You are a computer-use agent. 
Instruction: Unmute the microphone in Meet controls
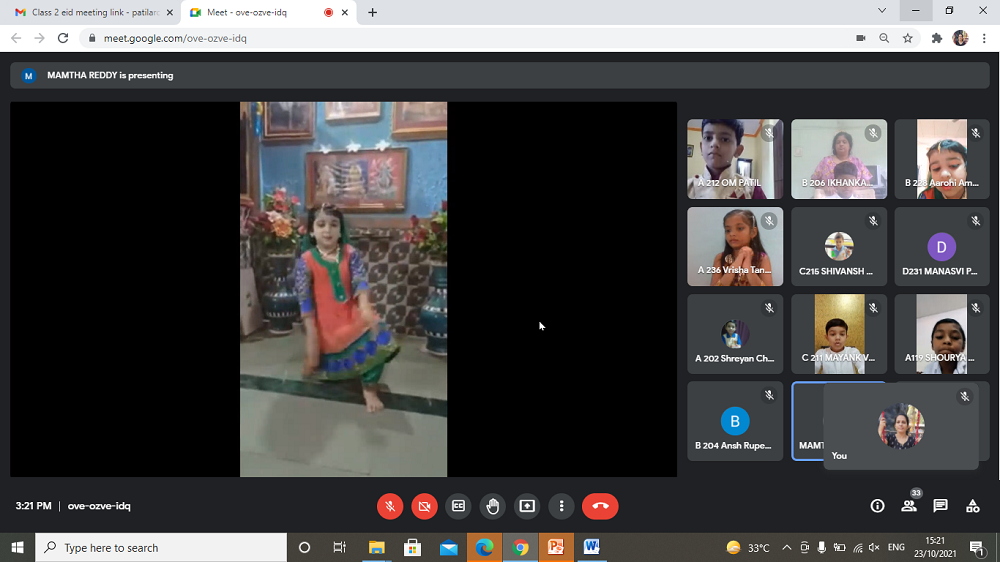click(x=390, y=506)
